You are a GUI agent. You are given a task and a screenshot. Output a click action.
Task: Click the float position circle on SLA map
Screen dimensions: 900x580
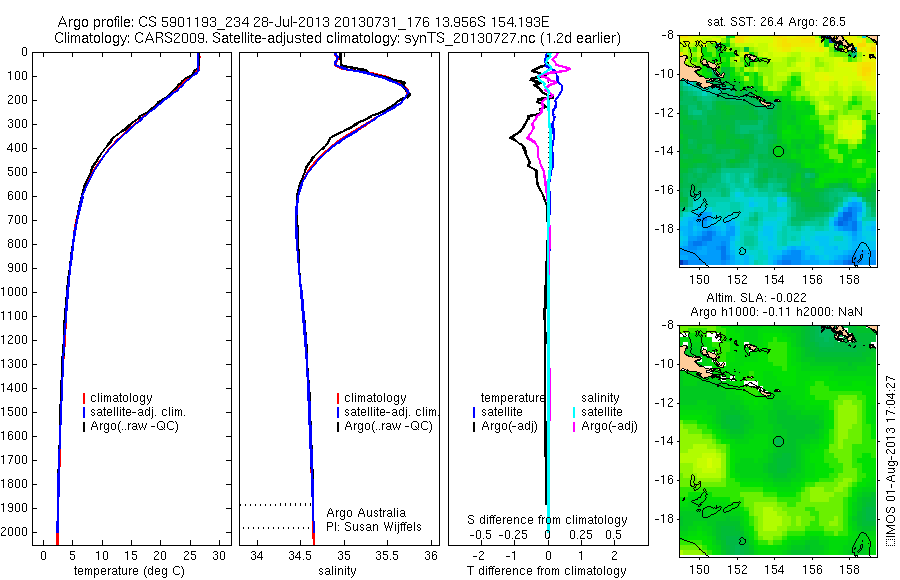[778, 442]
